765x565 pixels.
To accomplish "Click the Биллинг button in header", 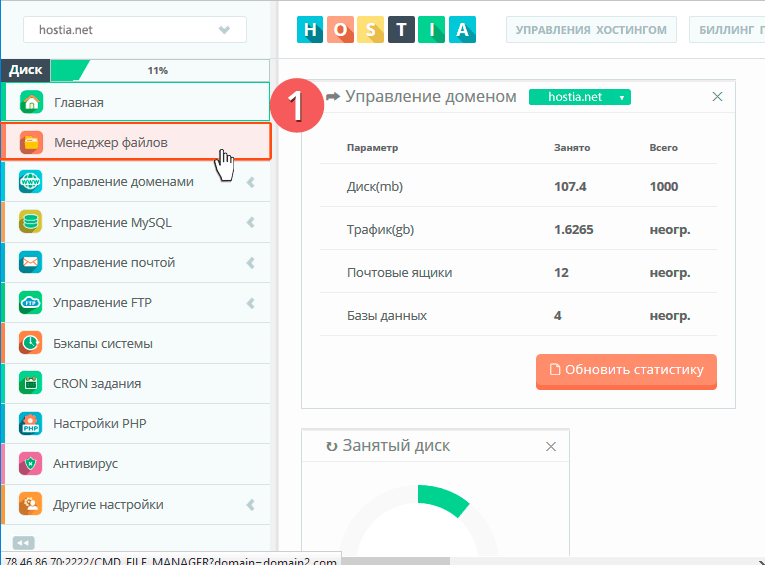I will 727,30.
